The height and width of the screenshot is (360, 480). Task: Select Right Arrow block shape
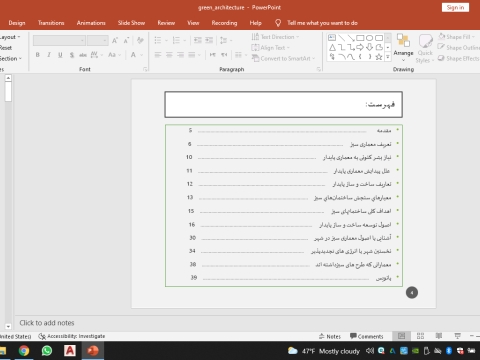pyautogui.click(x=360, y=47)
